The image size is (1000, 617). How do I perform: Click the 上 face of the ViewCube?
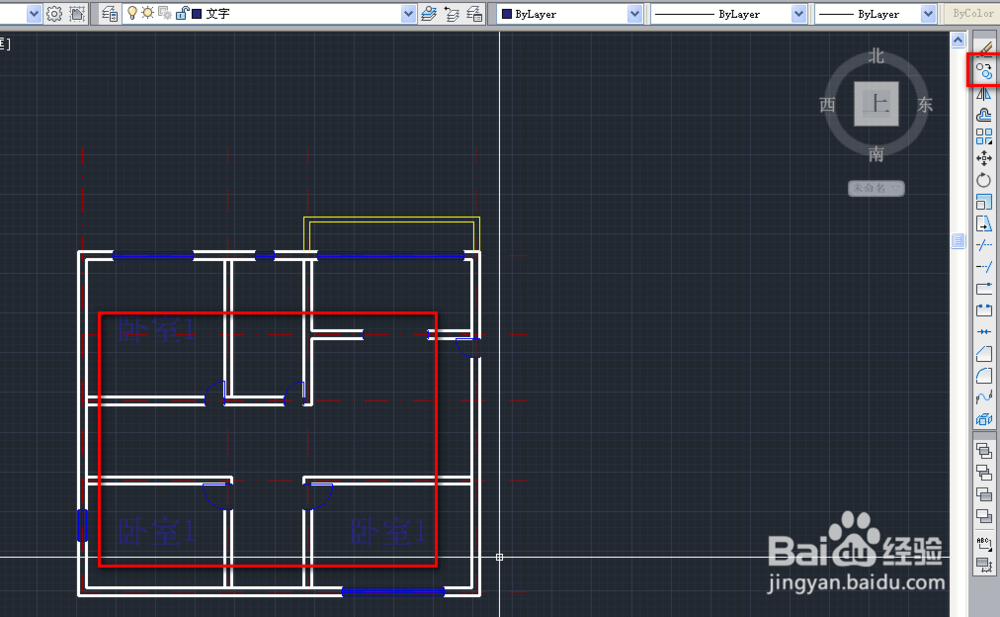click(x=876, y=103)
